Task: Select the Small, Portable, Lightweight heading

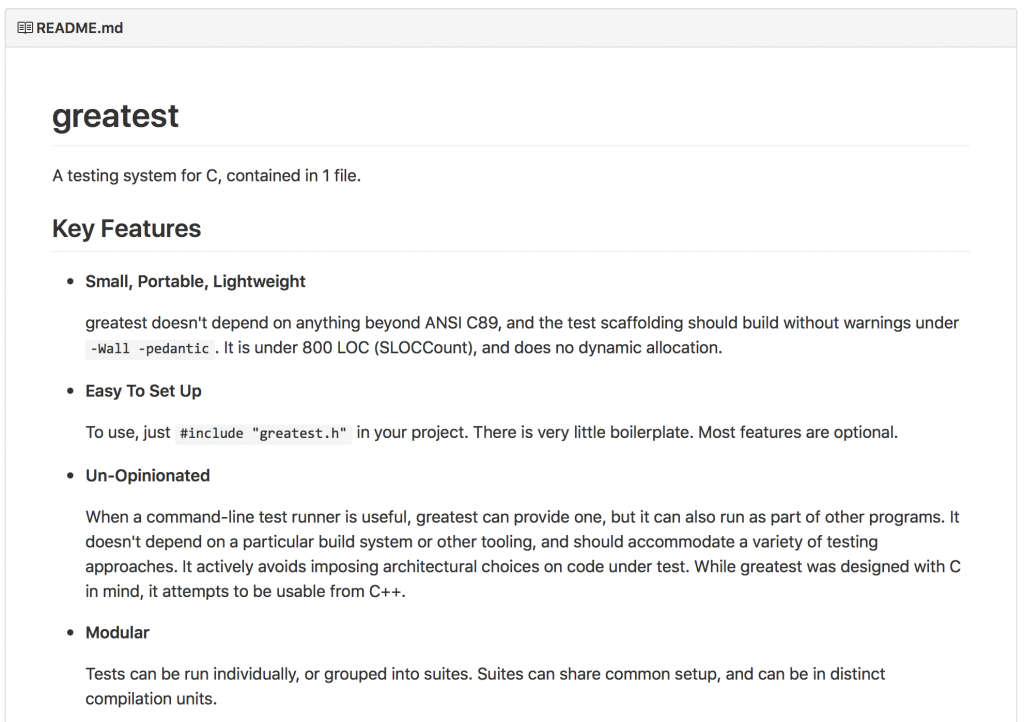Action: pyautogui.click(x=195, y=281)
